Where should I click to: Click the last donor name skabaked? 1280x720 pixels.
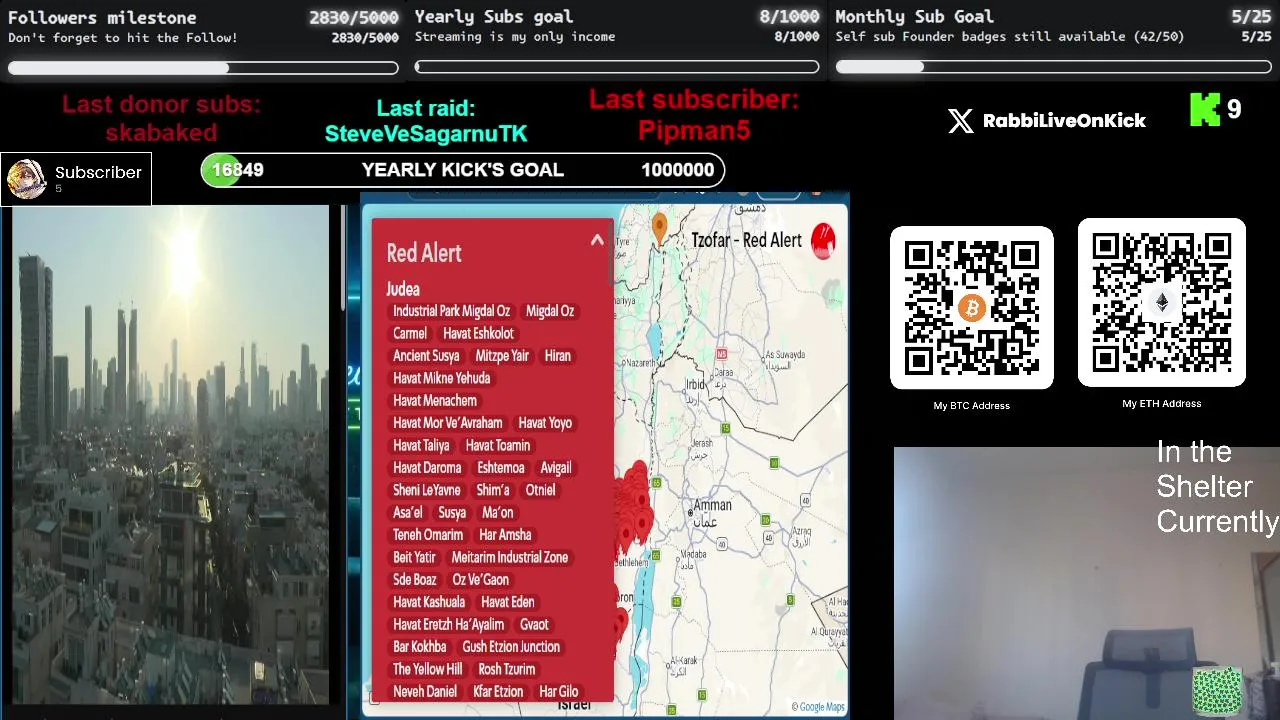click(x=161, y=133)
